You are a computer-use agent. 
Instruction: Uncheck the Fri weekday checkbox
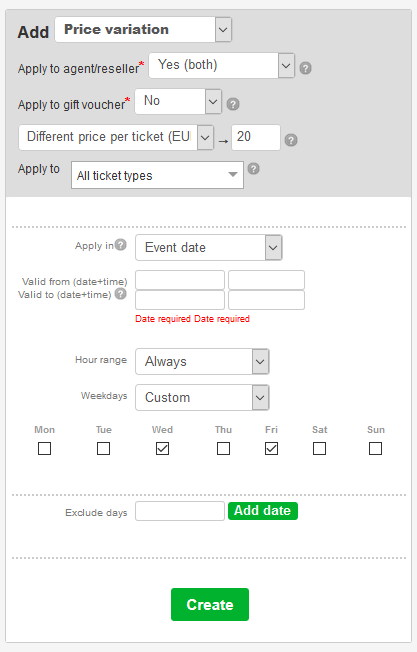point(271,449)
